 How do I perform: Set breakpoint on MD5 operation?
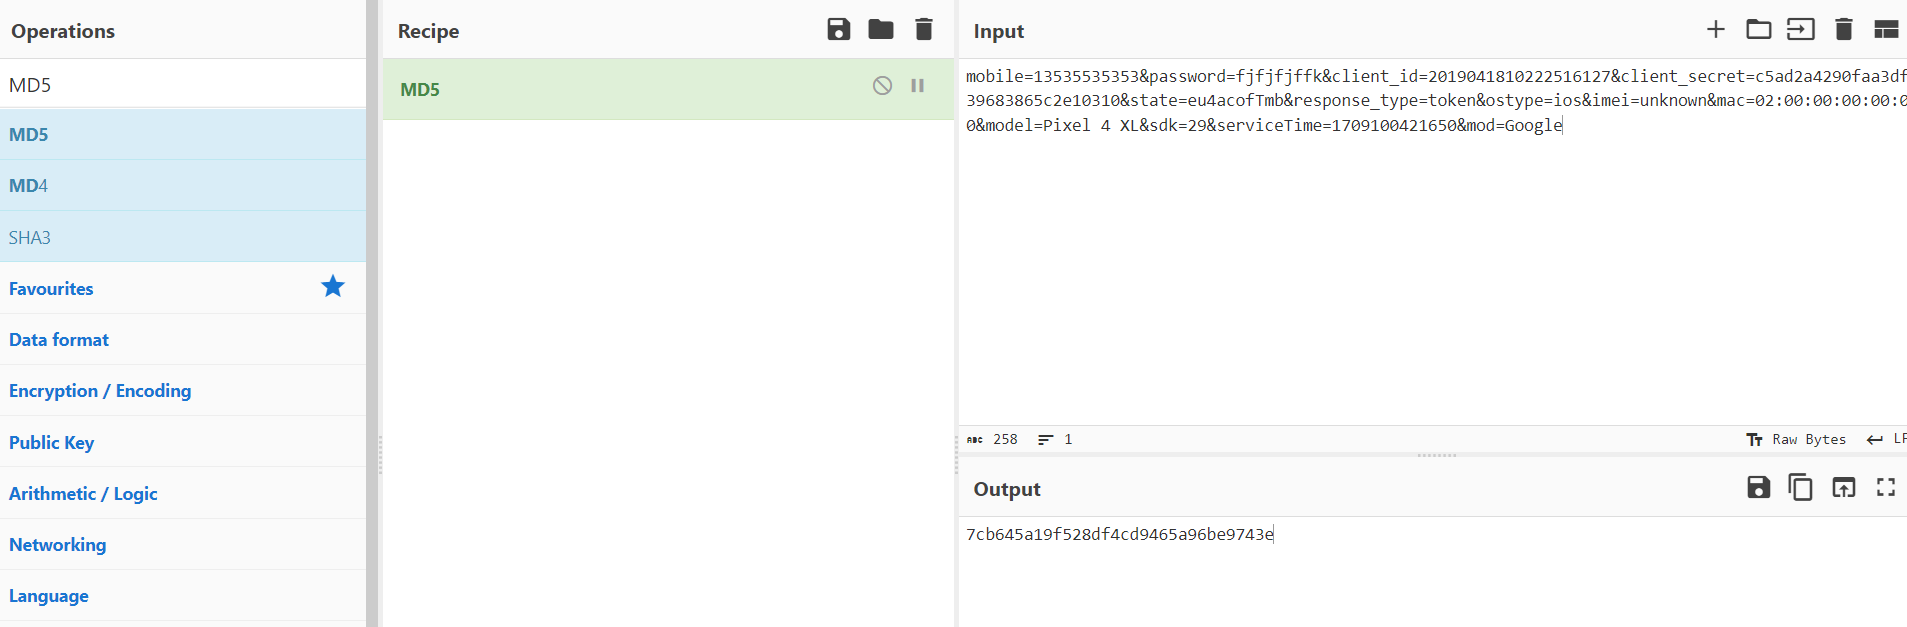[917, 86]
